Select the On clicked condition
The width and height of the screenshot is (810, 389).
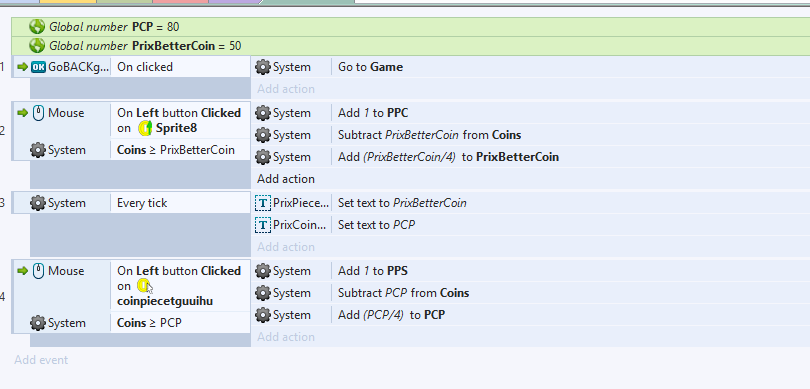point(180,67)
